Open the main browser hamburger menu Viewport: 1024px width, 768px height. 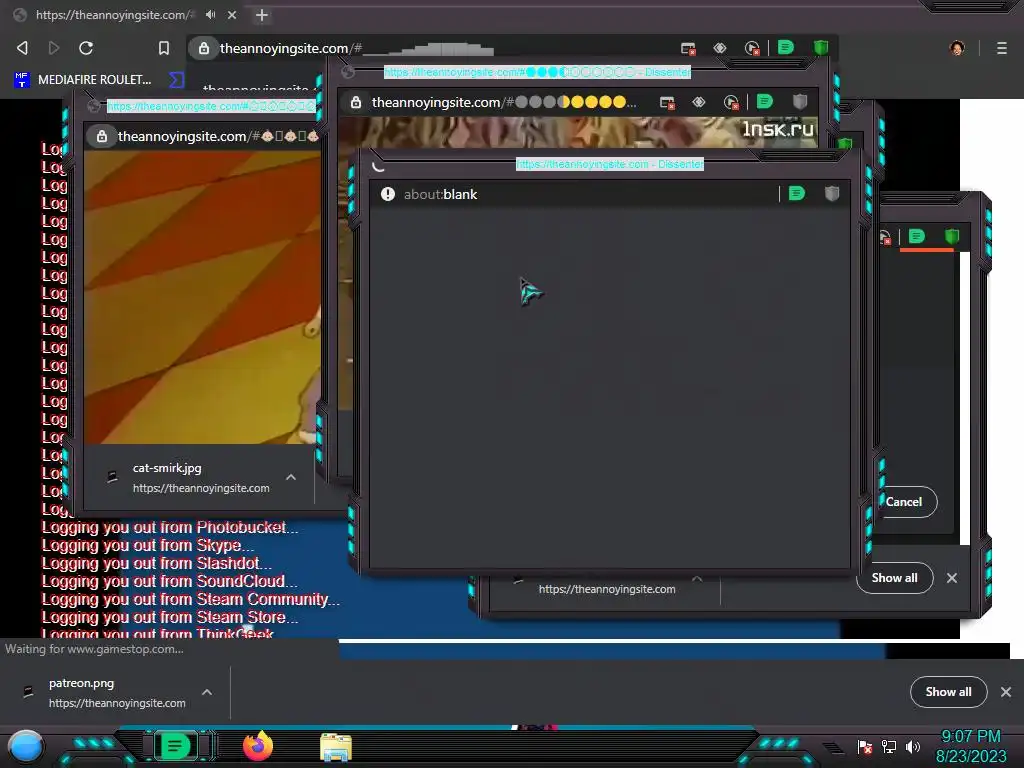point(1002,48)
